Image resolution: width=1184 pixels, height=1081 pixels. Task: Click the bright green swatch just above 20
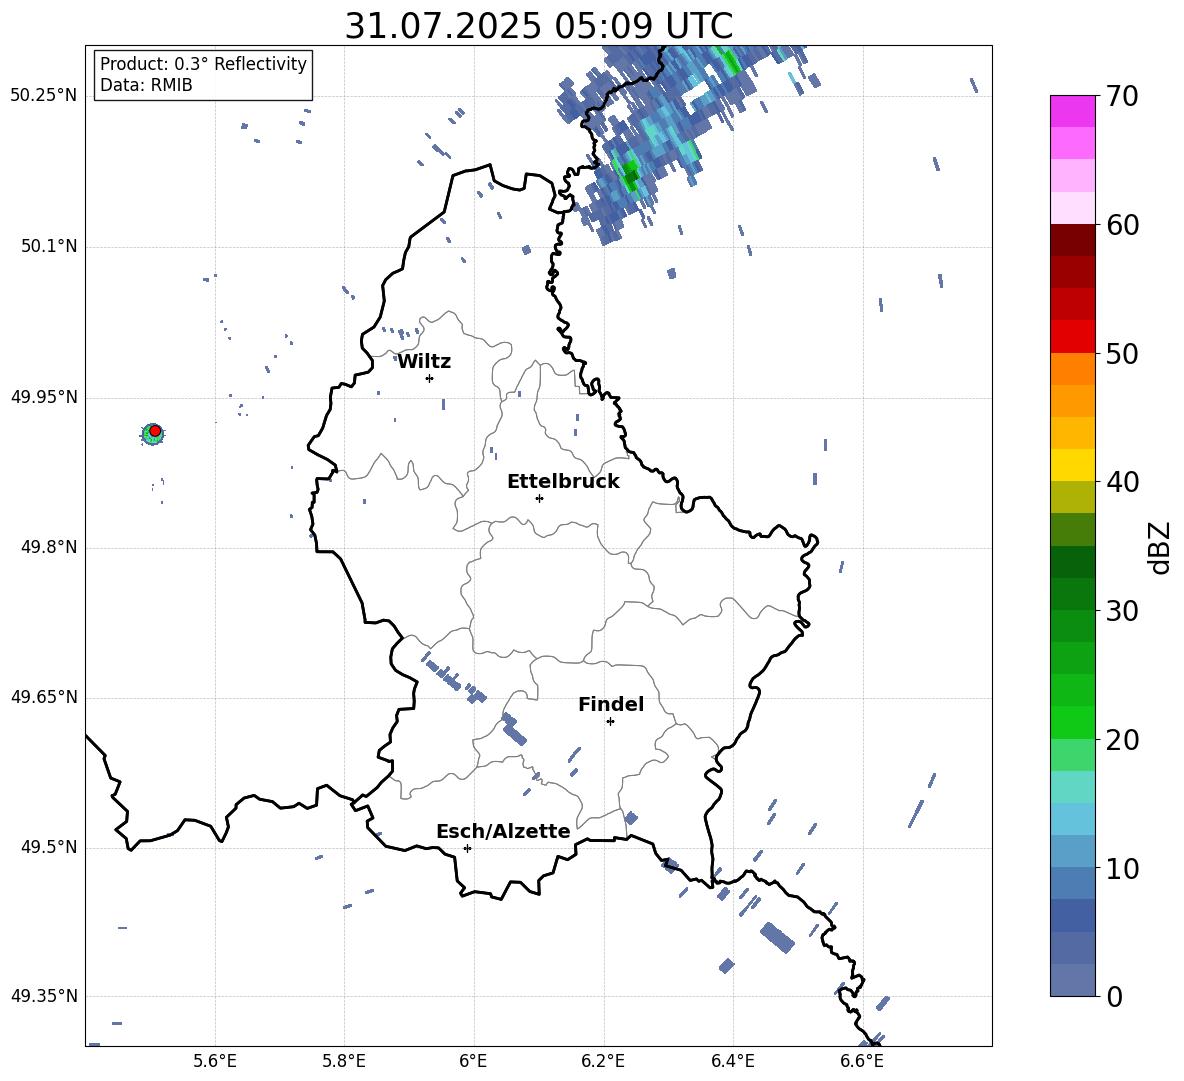click(1072, 722)
